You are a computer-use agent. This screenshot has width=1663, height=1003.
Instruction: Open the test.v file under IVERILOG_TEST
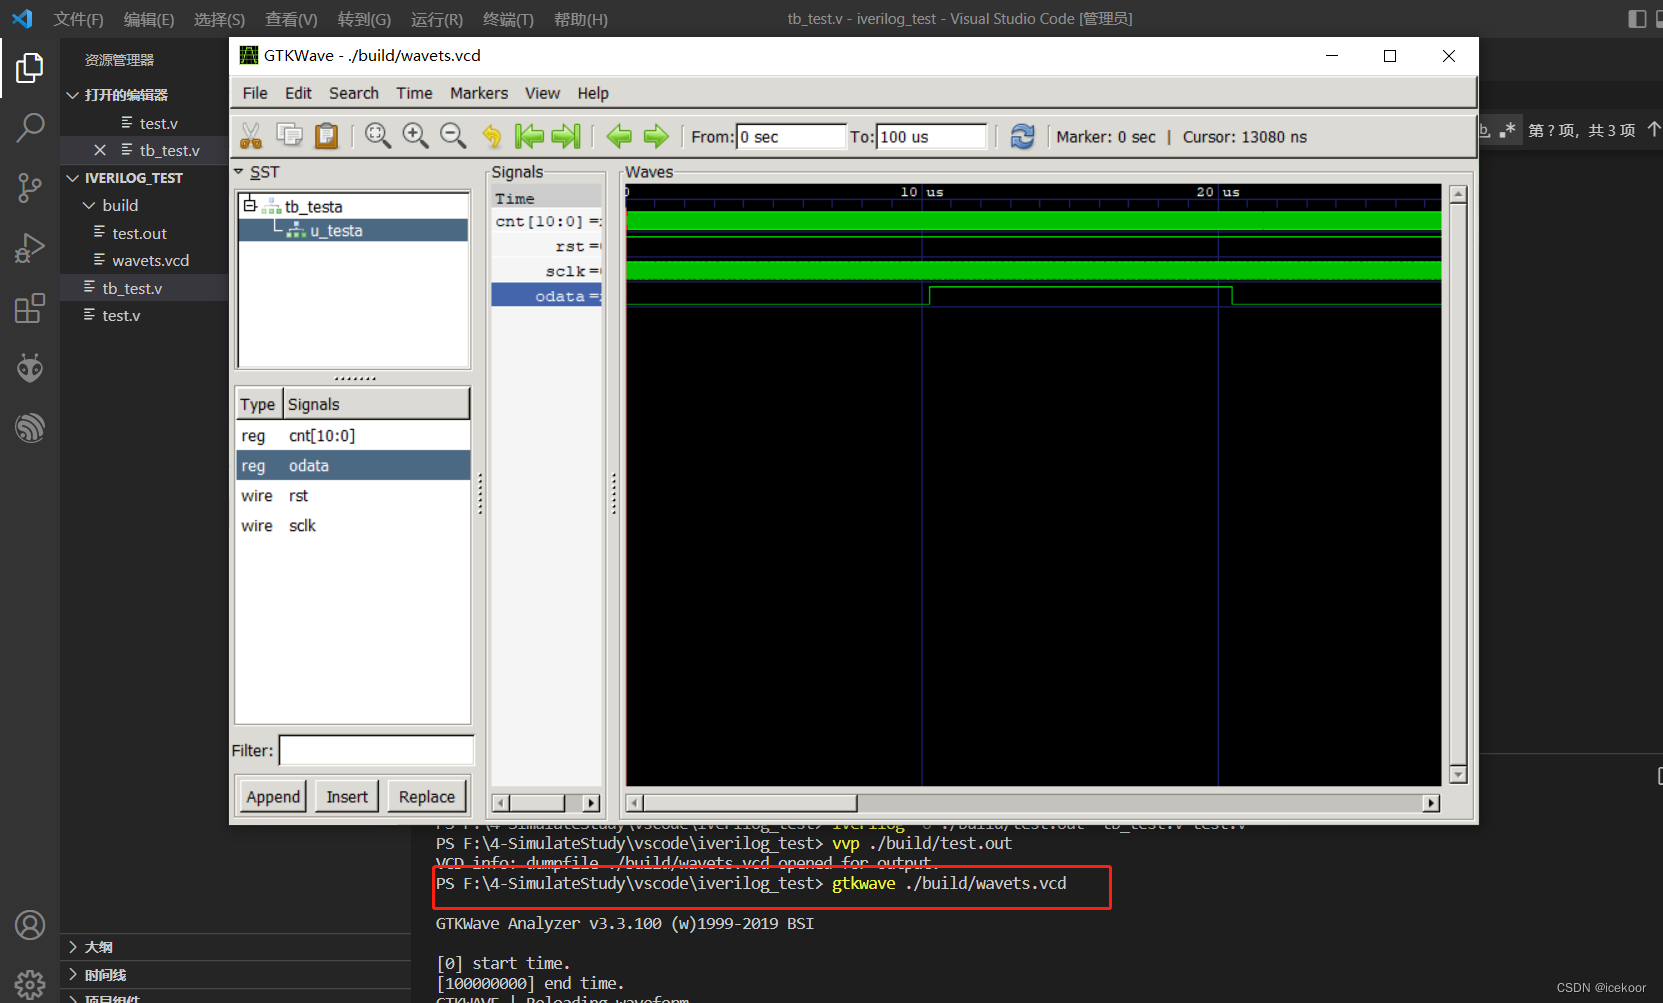[x=121, y=315]
